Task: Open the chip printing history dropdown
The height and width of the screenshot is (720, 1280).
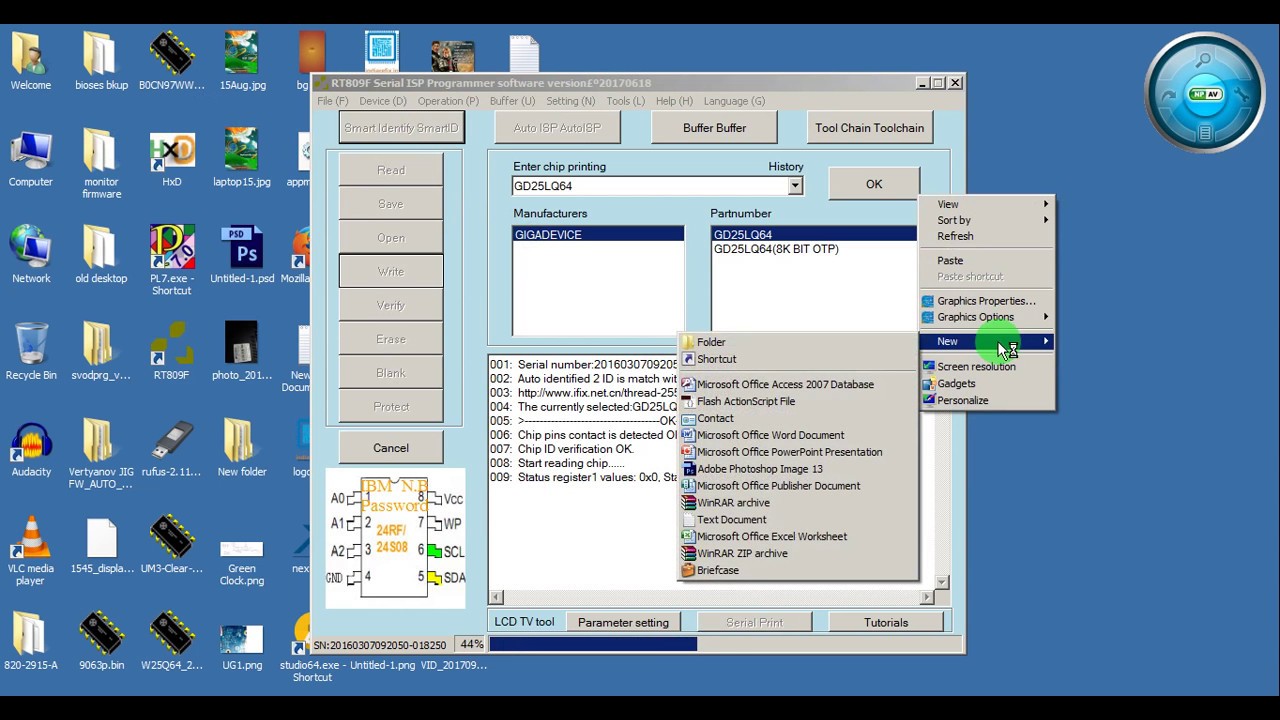Action: [794, 186]
